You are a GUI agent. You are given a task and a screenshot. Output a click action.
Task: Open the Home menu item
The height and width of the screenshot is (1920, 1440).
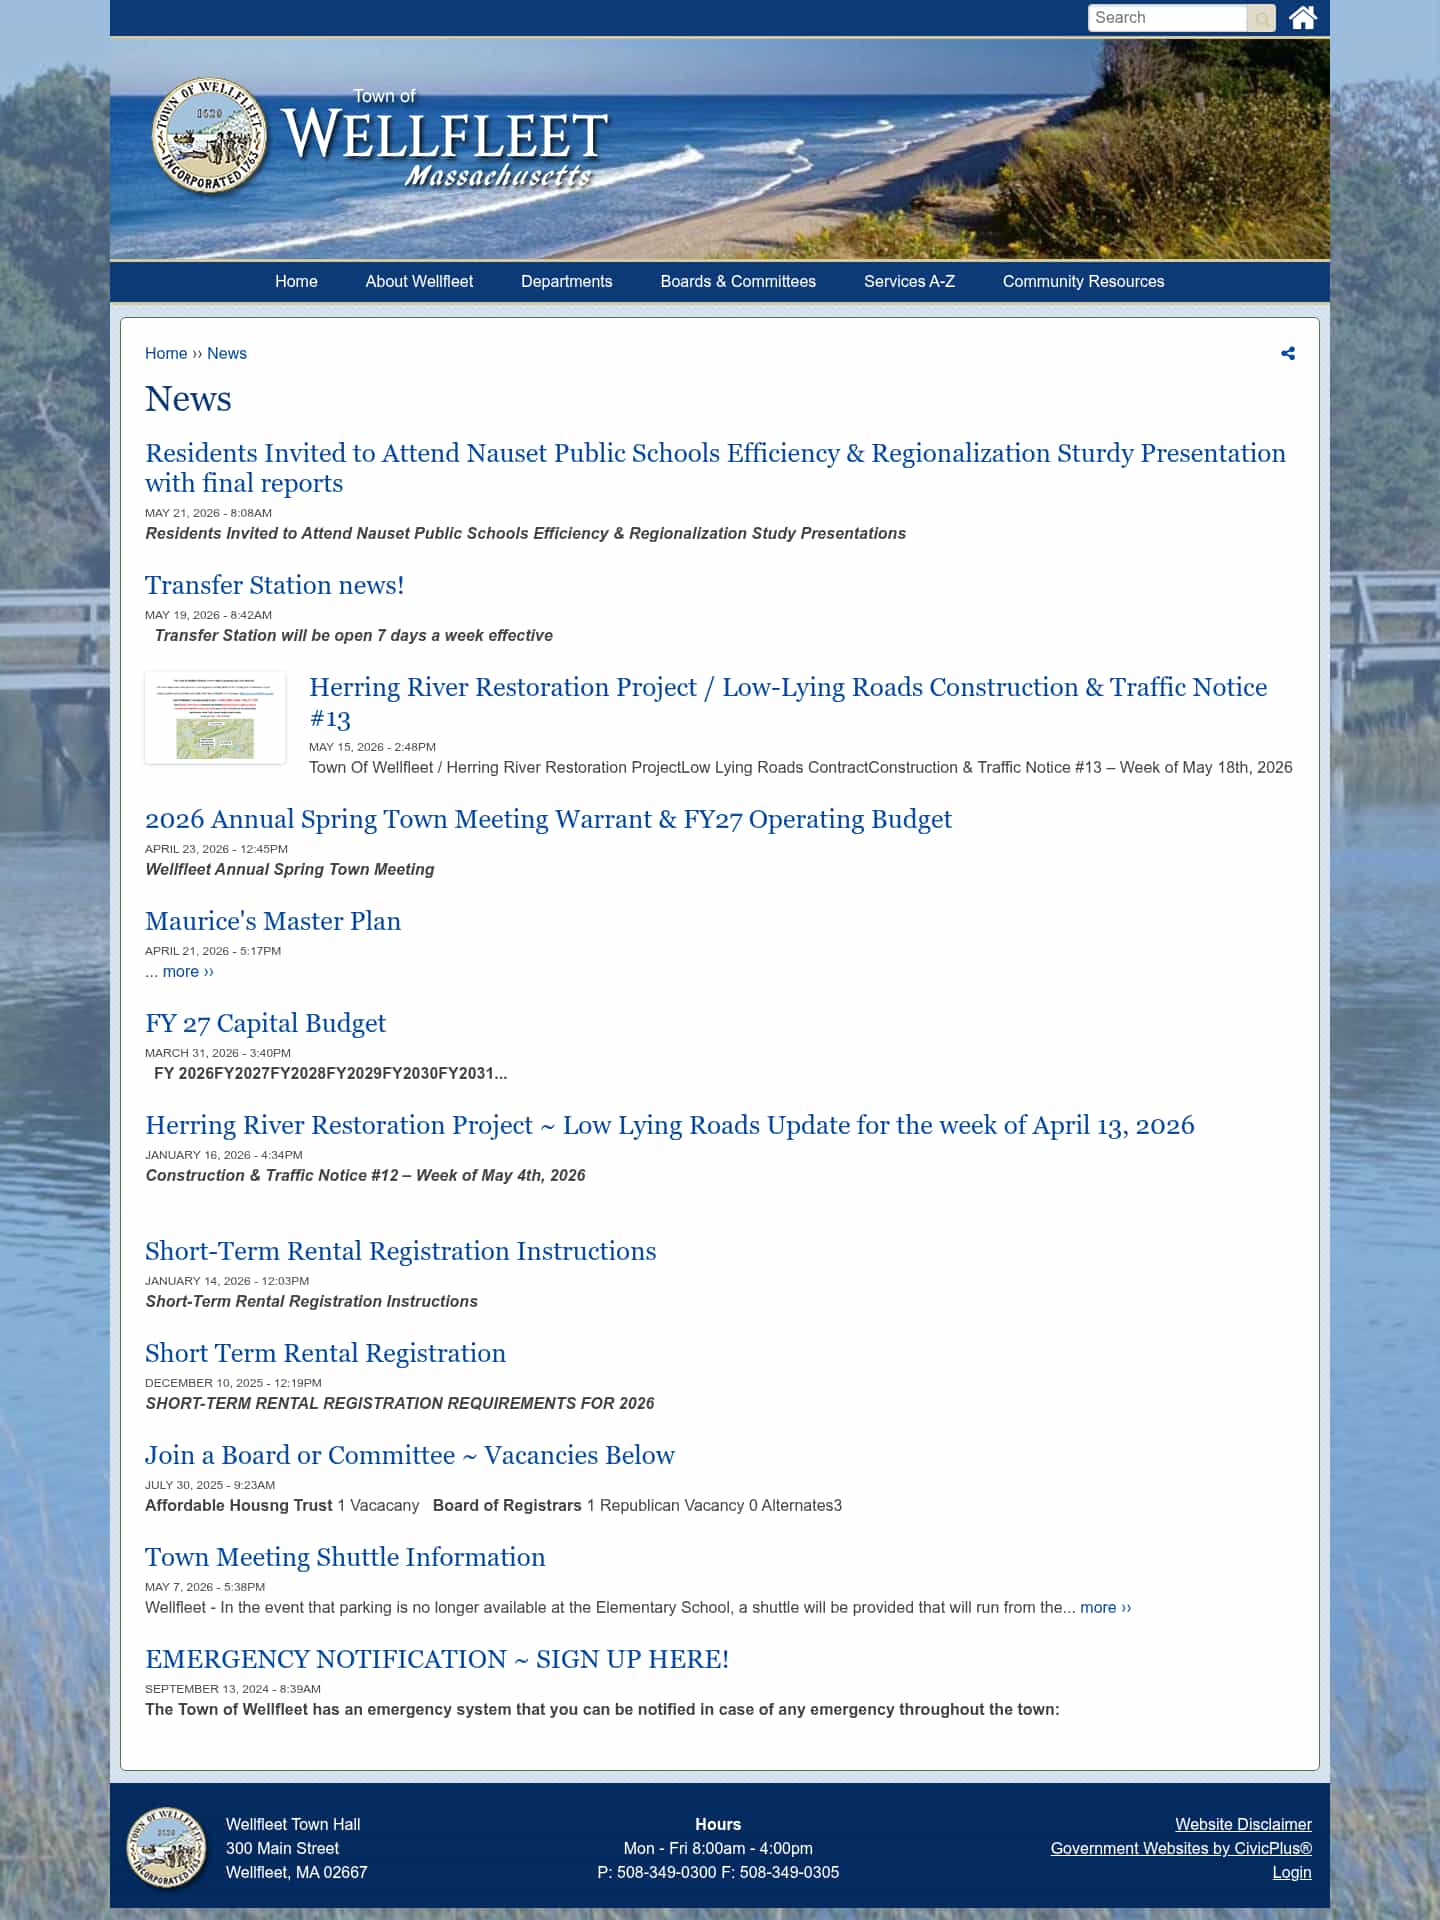pyautogui.click(x=296, y=282)
